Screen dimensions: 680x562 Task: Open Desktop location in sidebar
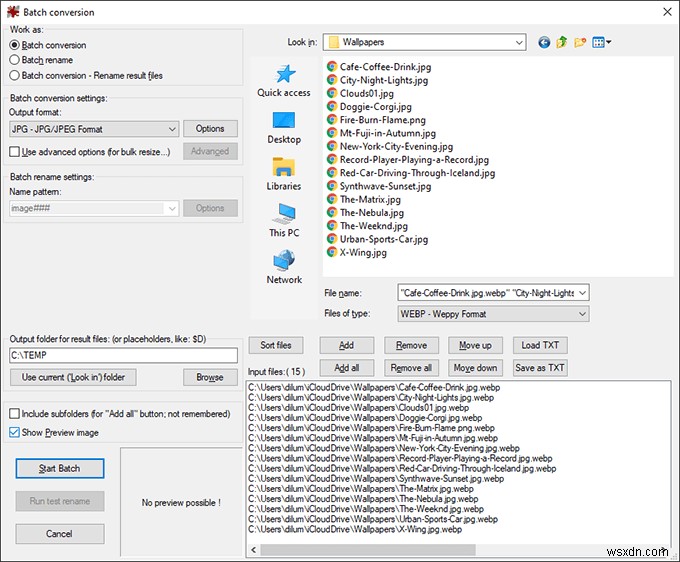click(284, 128)
